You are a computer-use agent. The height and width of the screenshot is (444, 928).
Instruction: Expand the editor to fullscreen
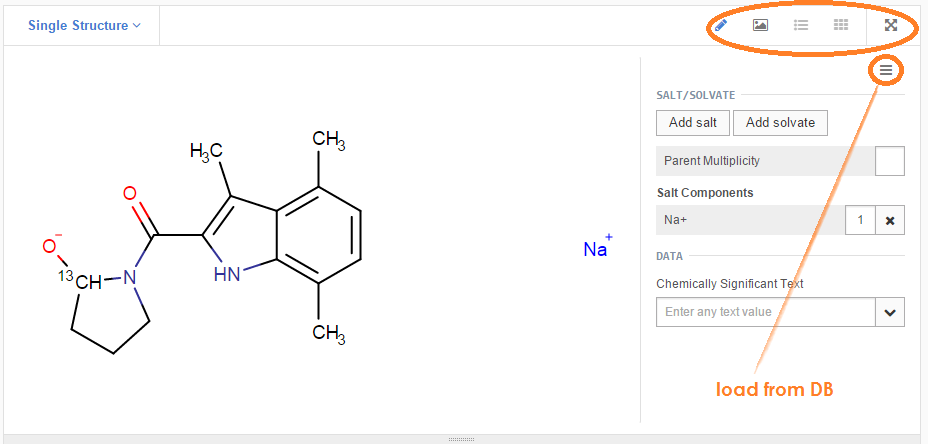[x=891, y=25]
